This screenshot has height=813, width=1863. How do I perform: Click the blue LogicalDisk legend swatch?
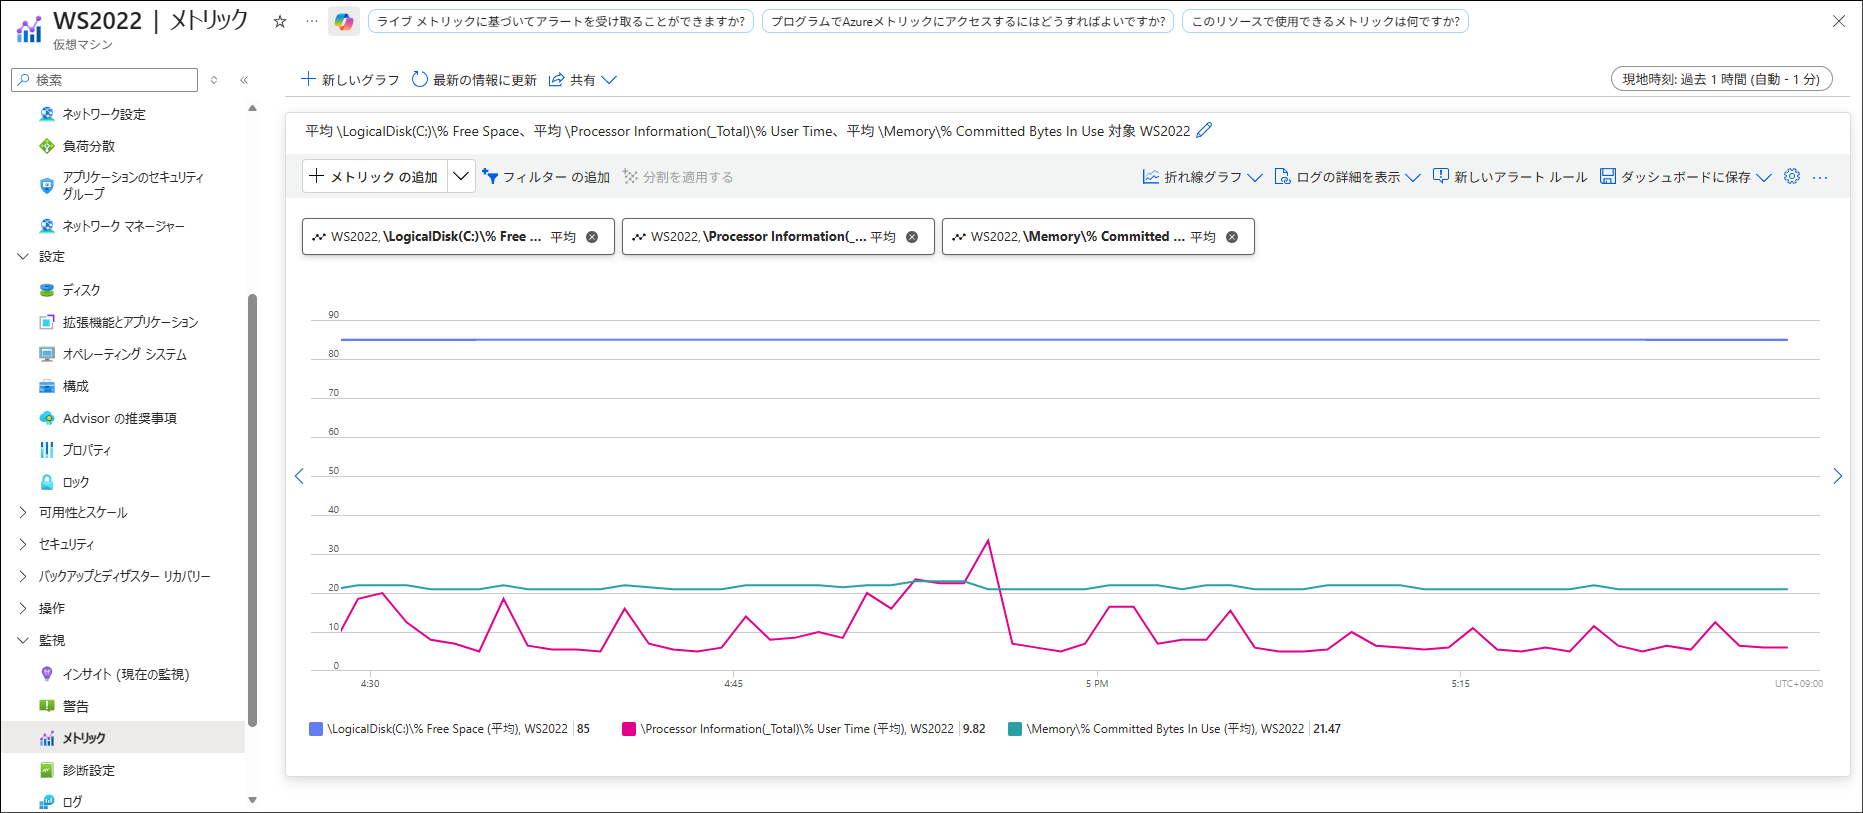(316, 729)
